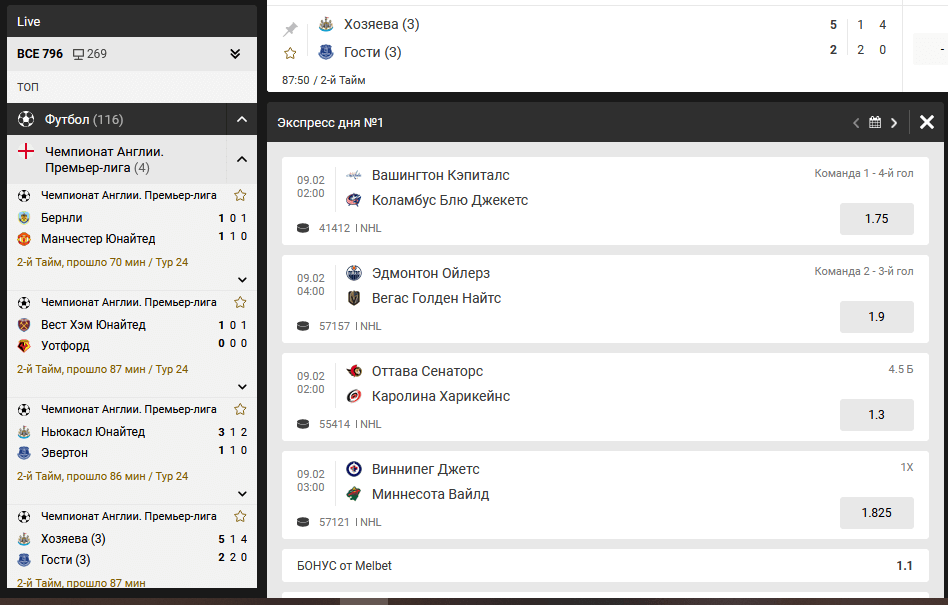Viewport: 948px width, 605px height.
Task: Toggle favorite star for Вест Хэм match
Action: click(240, 302)
